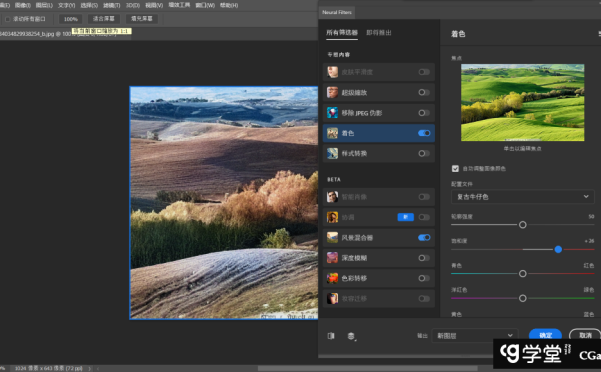The height and width of the screenshot is (372, 601).
Task: Open the 滤镜(T) menu
Action: tap(112, 5)
